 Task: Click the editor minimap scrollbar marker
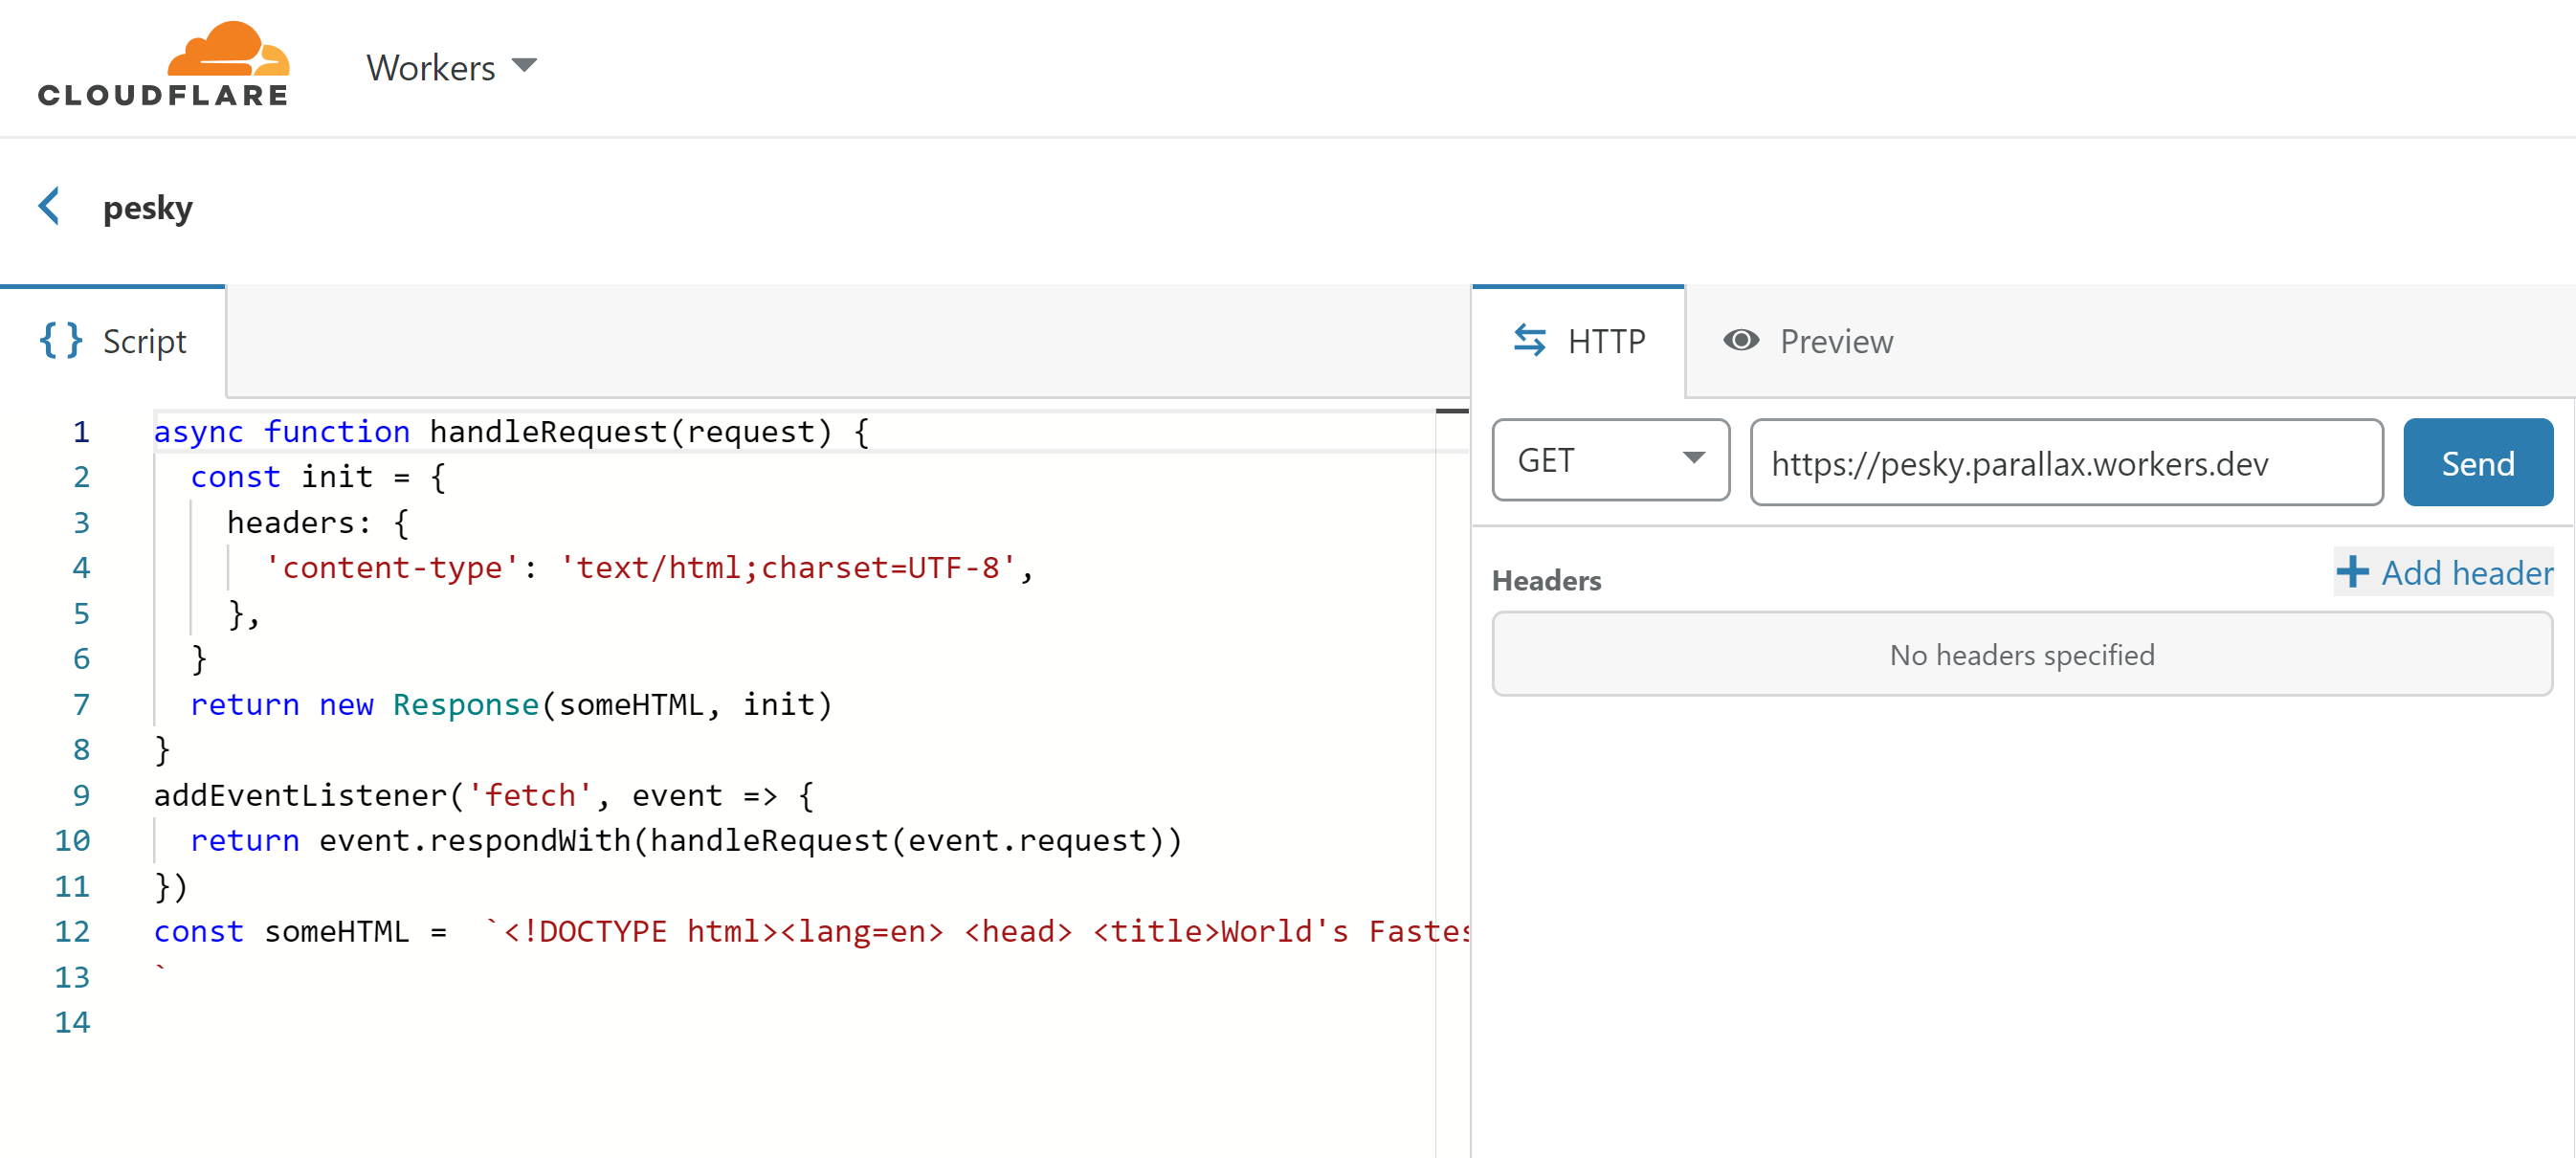pyautogui.click(x=1451, y=411)
